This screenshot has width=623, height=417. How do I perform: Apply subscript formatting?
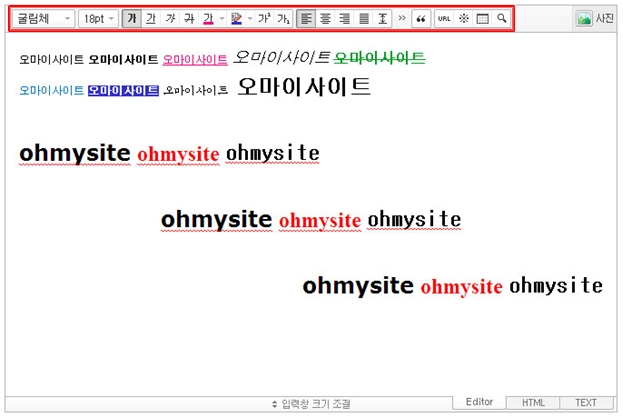[283, 19]
